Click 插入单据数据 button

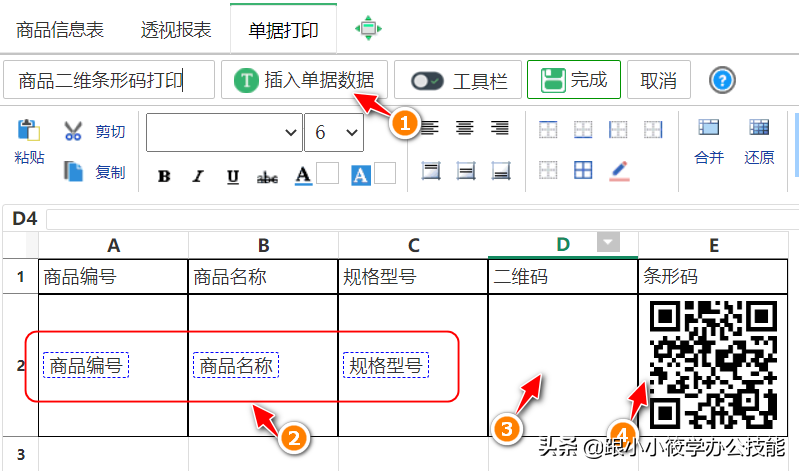(x=304, y=80)
